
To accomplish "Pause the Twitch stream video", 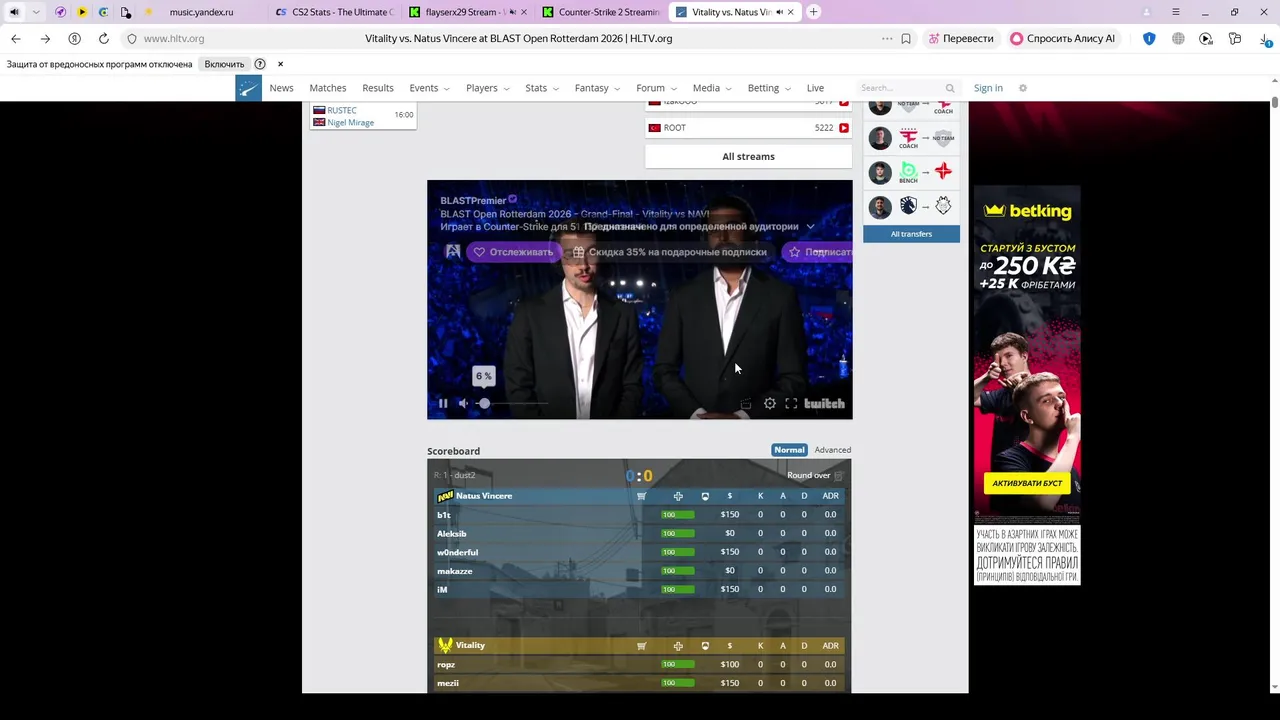I will [x=443, y=404].
